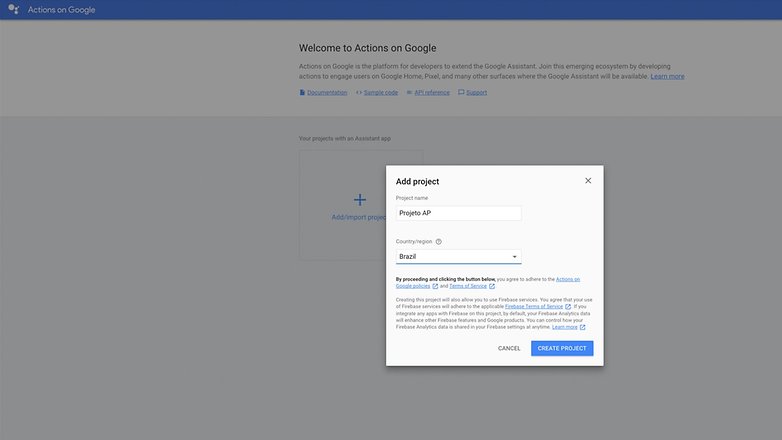Close the Add project dialog

588,181
